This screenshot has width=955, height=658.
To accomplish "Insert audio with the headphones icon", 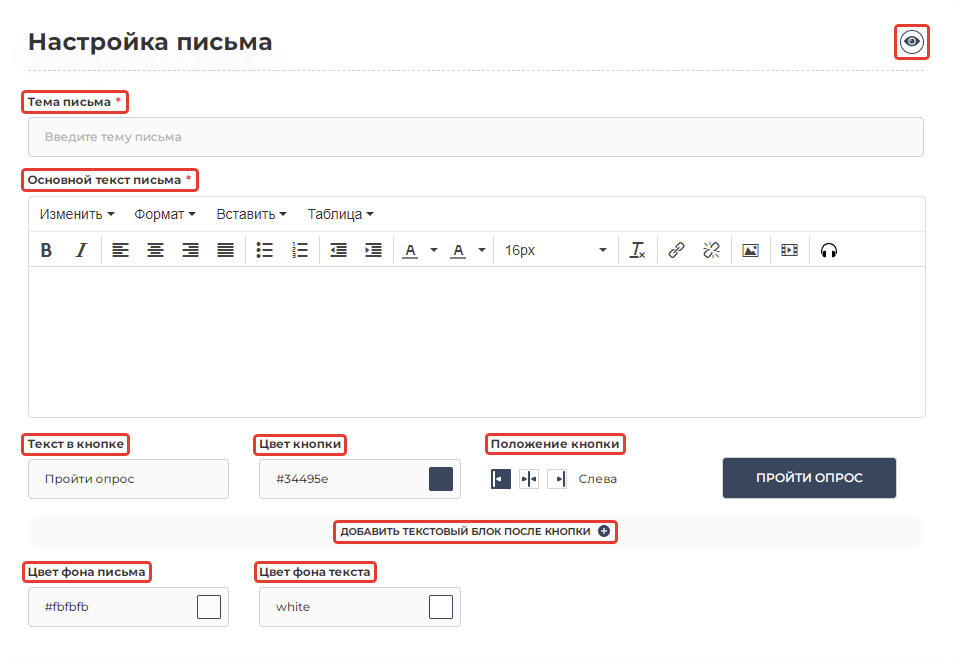I will click(x=829, y=250).
